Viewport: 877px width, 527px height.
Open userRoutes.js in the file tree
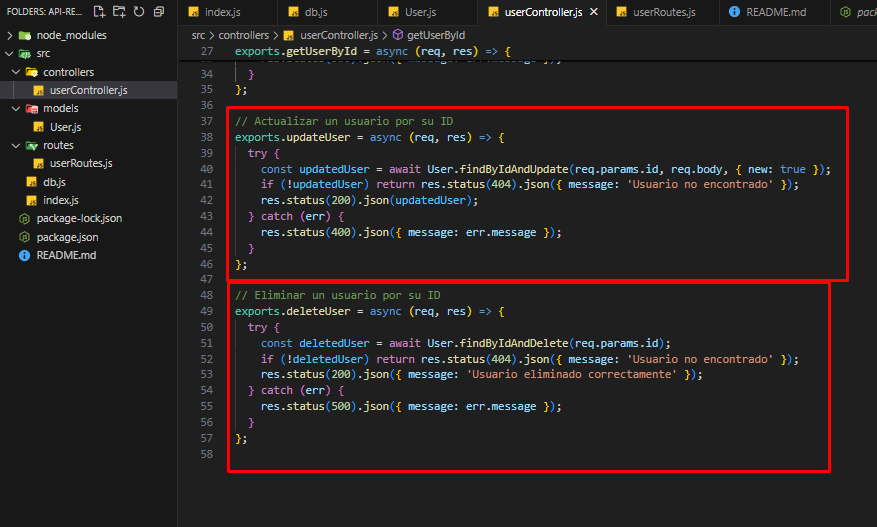[88, 163]
